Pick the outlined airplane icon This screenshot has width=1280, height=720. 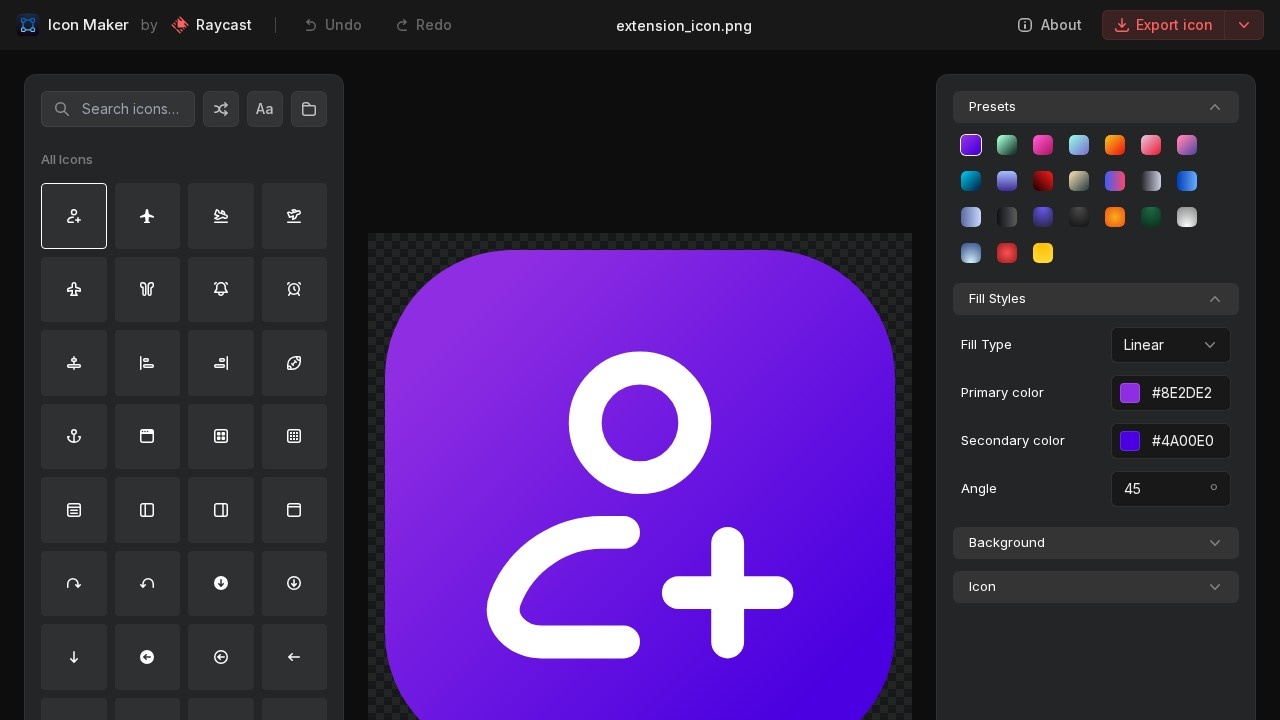point(74,289)
